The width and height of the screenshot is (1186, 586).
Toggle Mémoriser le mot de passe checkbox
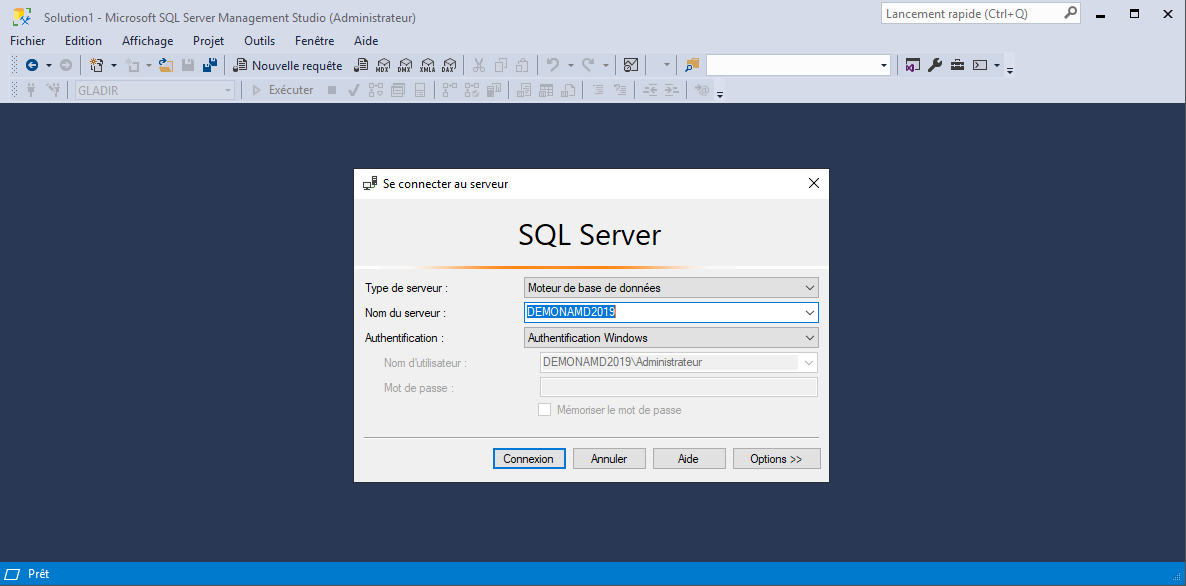(545, 410)
